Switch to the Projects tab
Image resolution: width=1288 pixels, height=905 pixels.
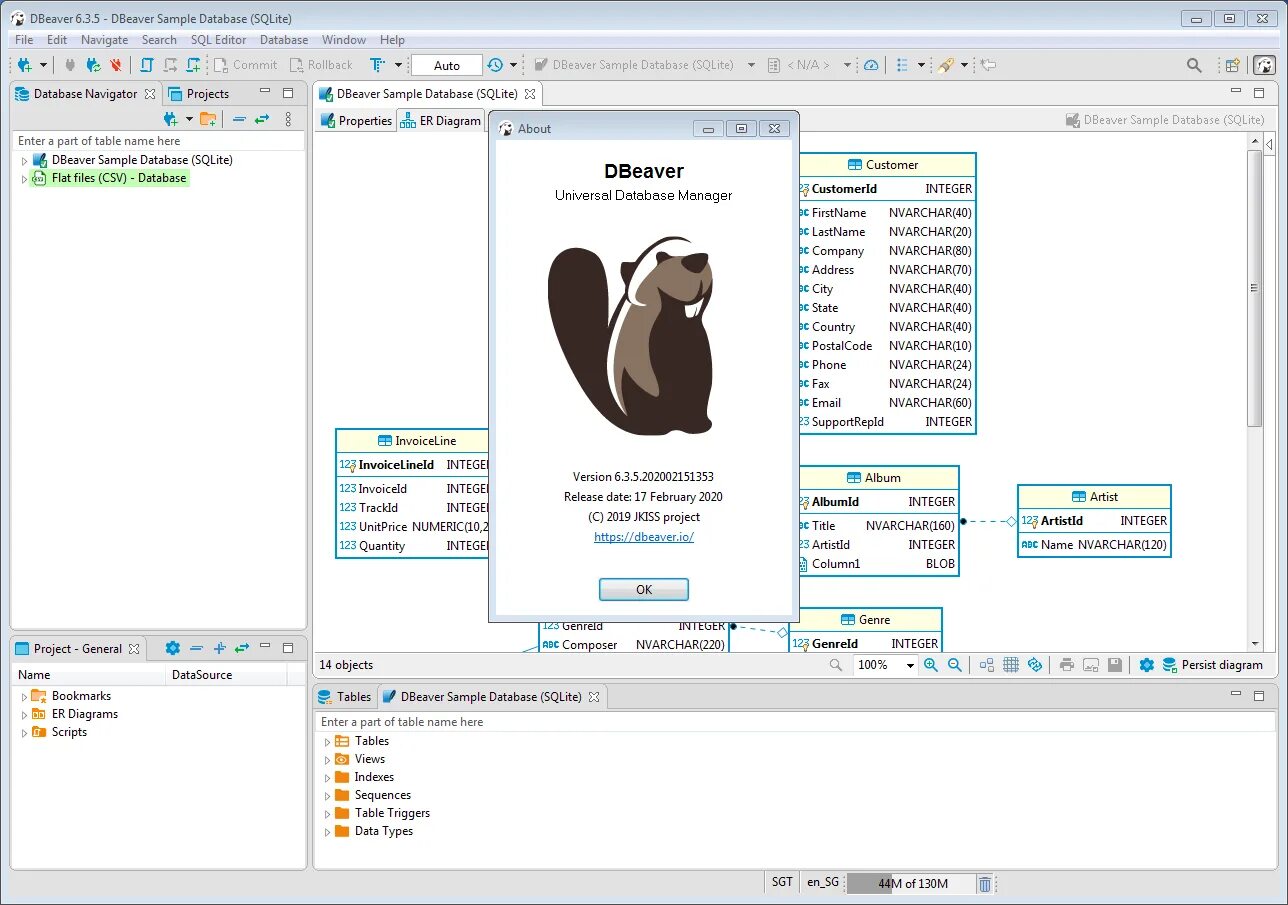[198, 94]
